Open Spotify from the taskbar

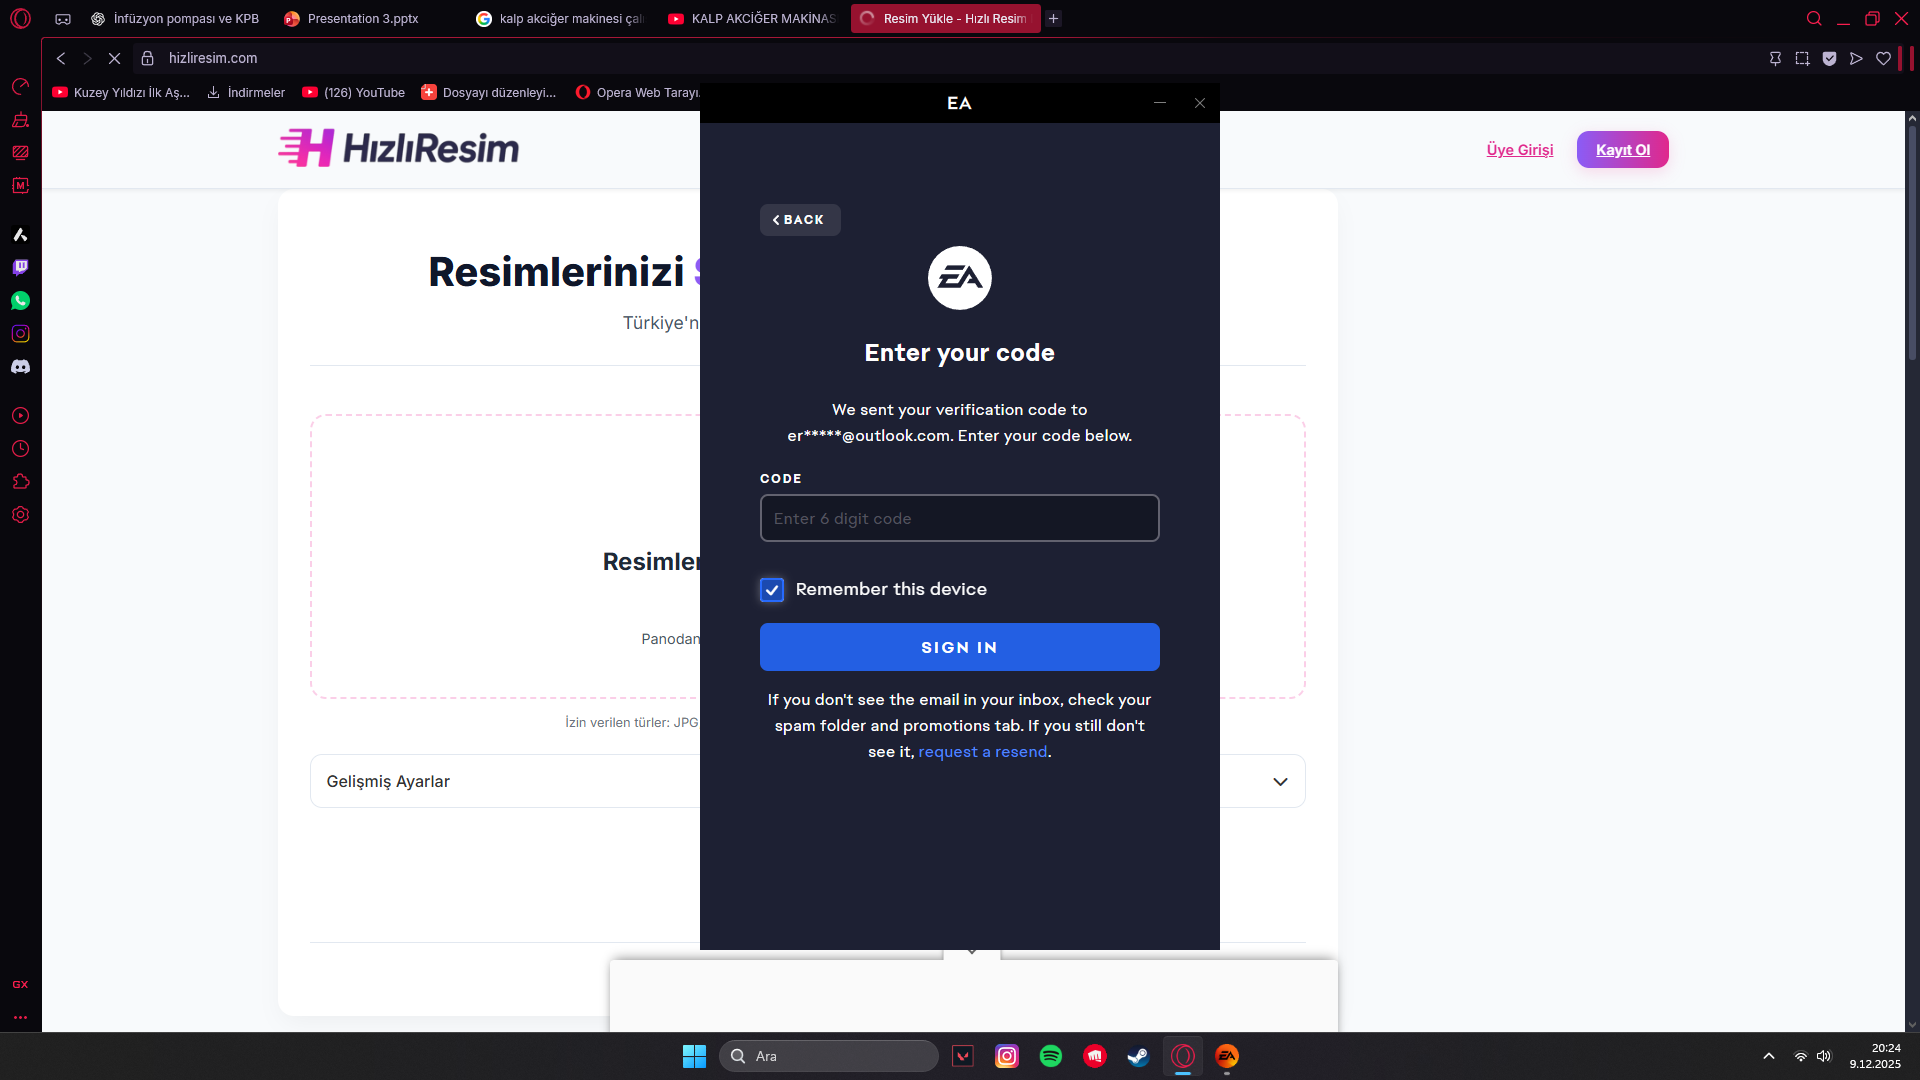pos(1051,1056)
